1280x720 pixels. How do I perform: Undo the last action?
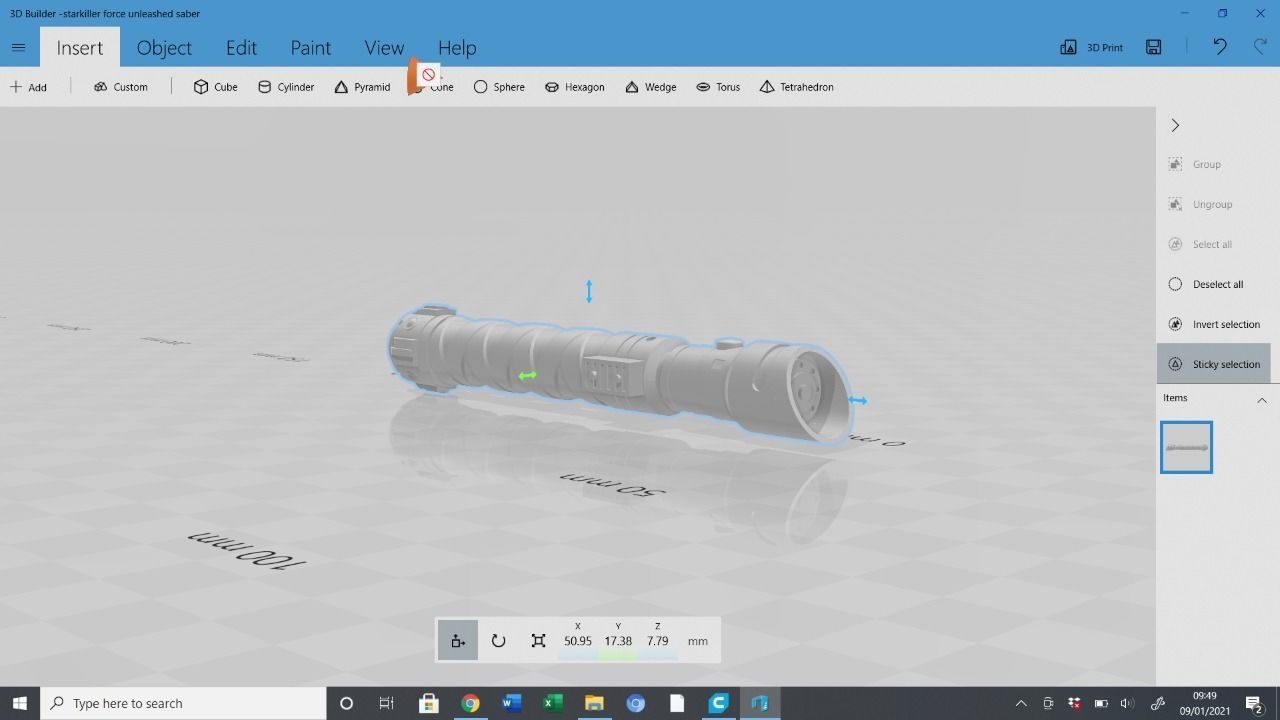click(x=1219, y=47)
